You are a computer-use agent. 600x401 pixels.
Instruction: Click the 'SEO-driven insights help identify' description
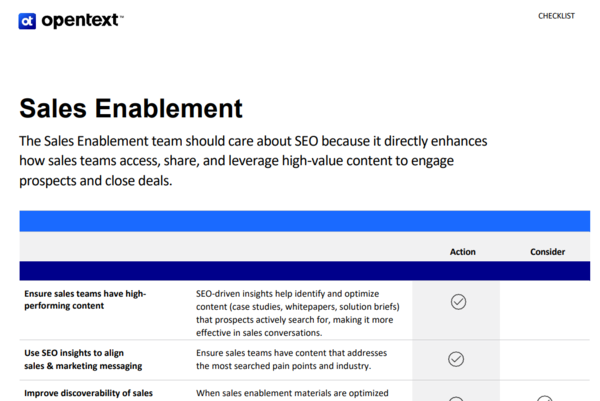[298, 313]
